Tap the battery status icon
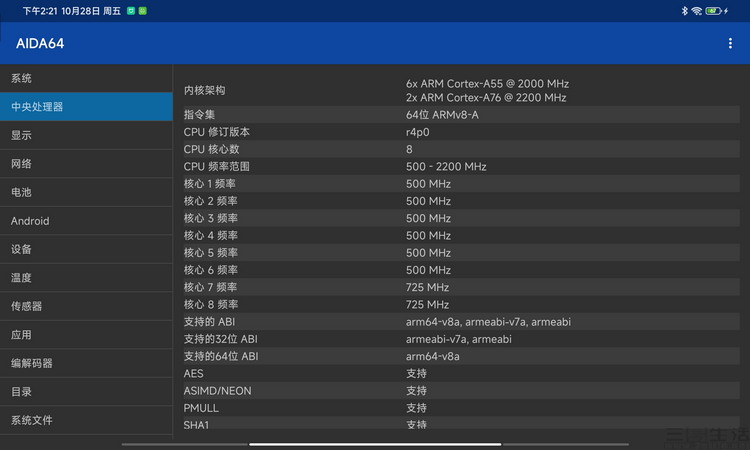The width and height of the screenshot is (750, 450). pos(715,11)
